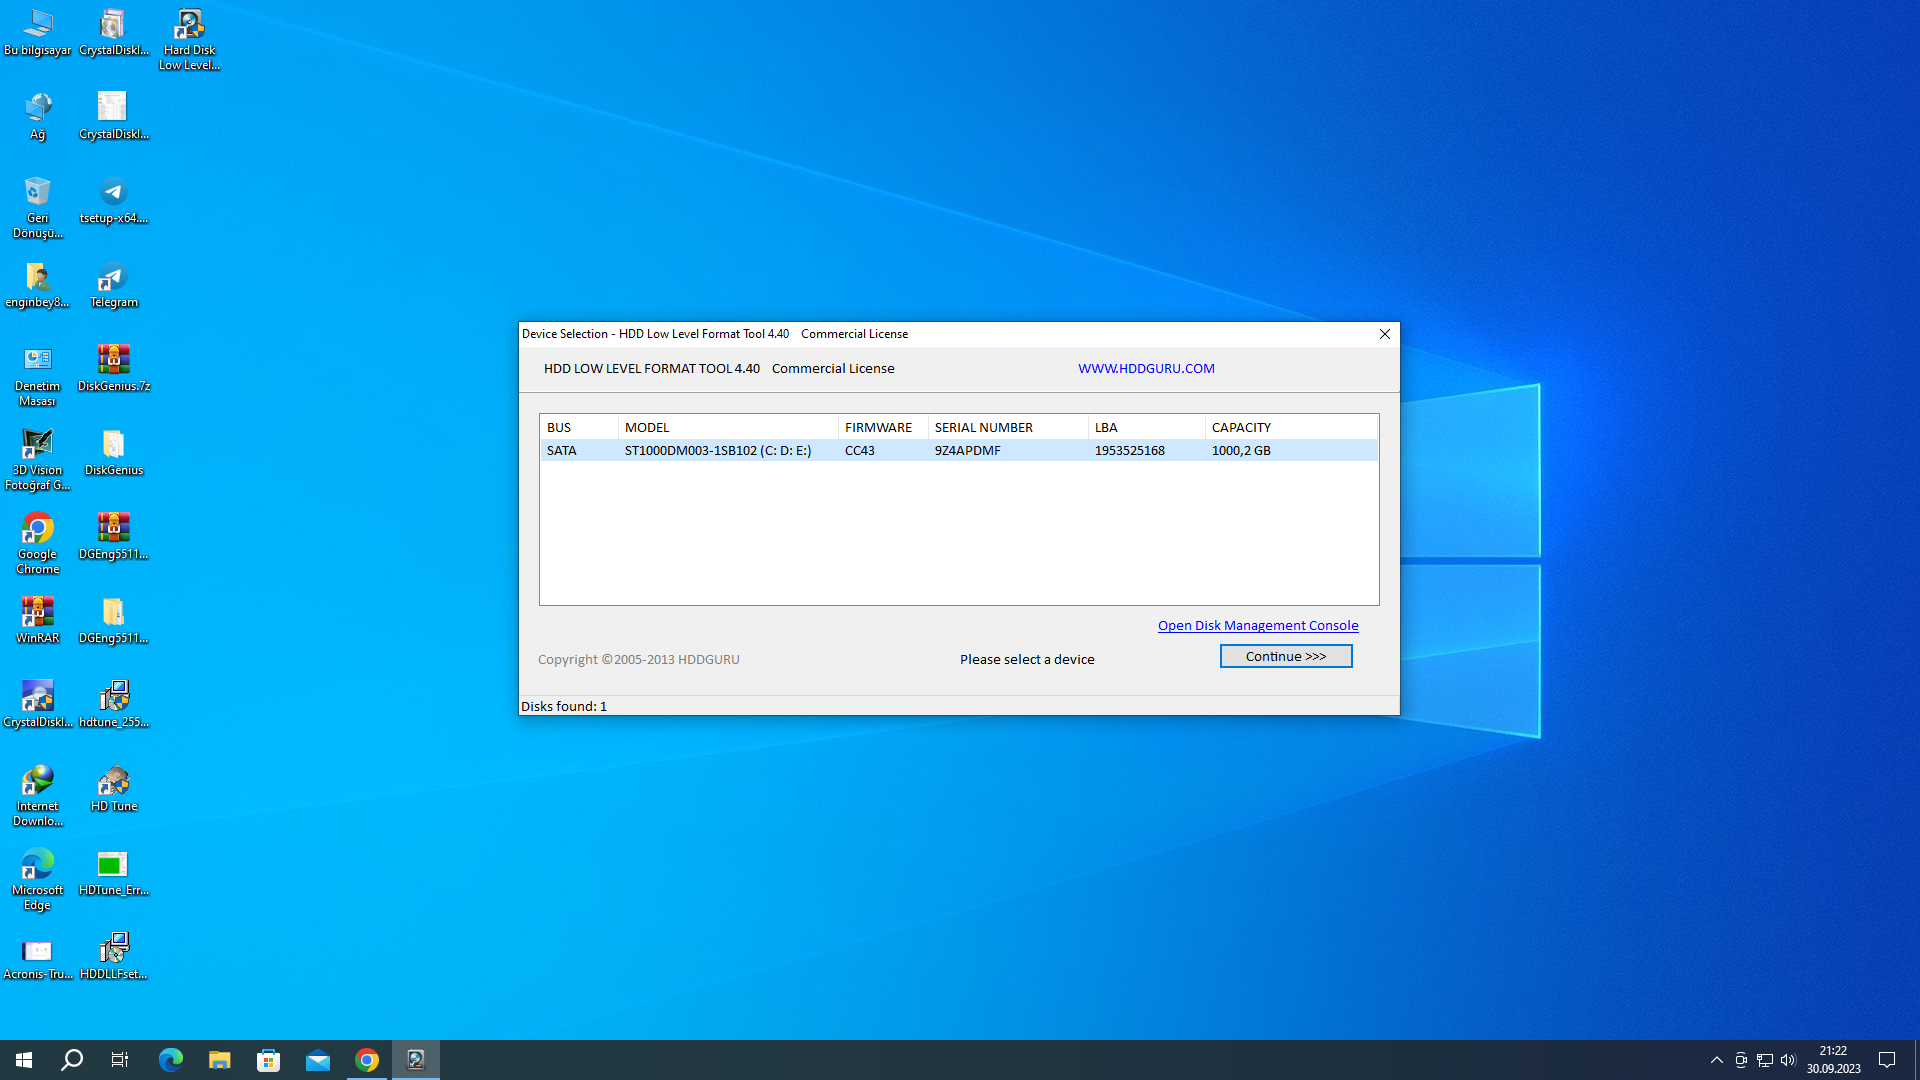Click the SERIAL NUMBER column header

[x=1006, y=427]
